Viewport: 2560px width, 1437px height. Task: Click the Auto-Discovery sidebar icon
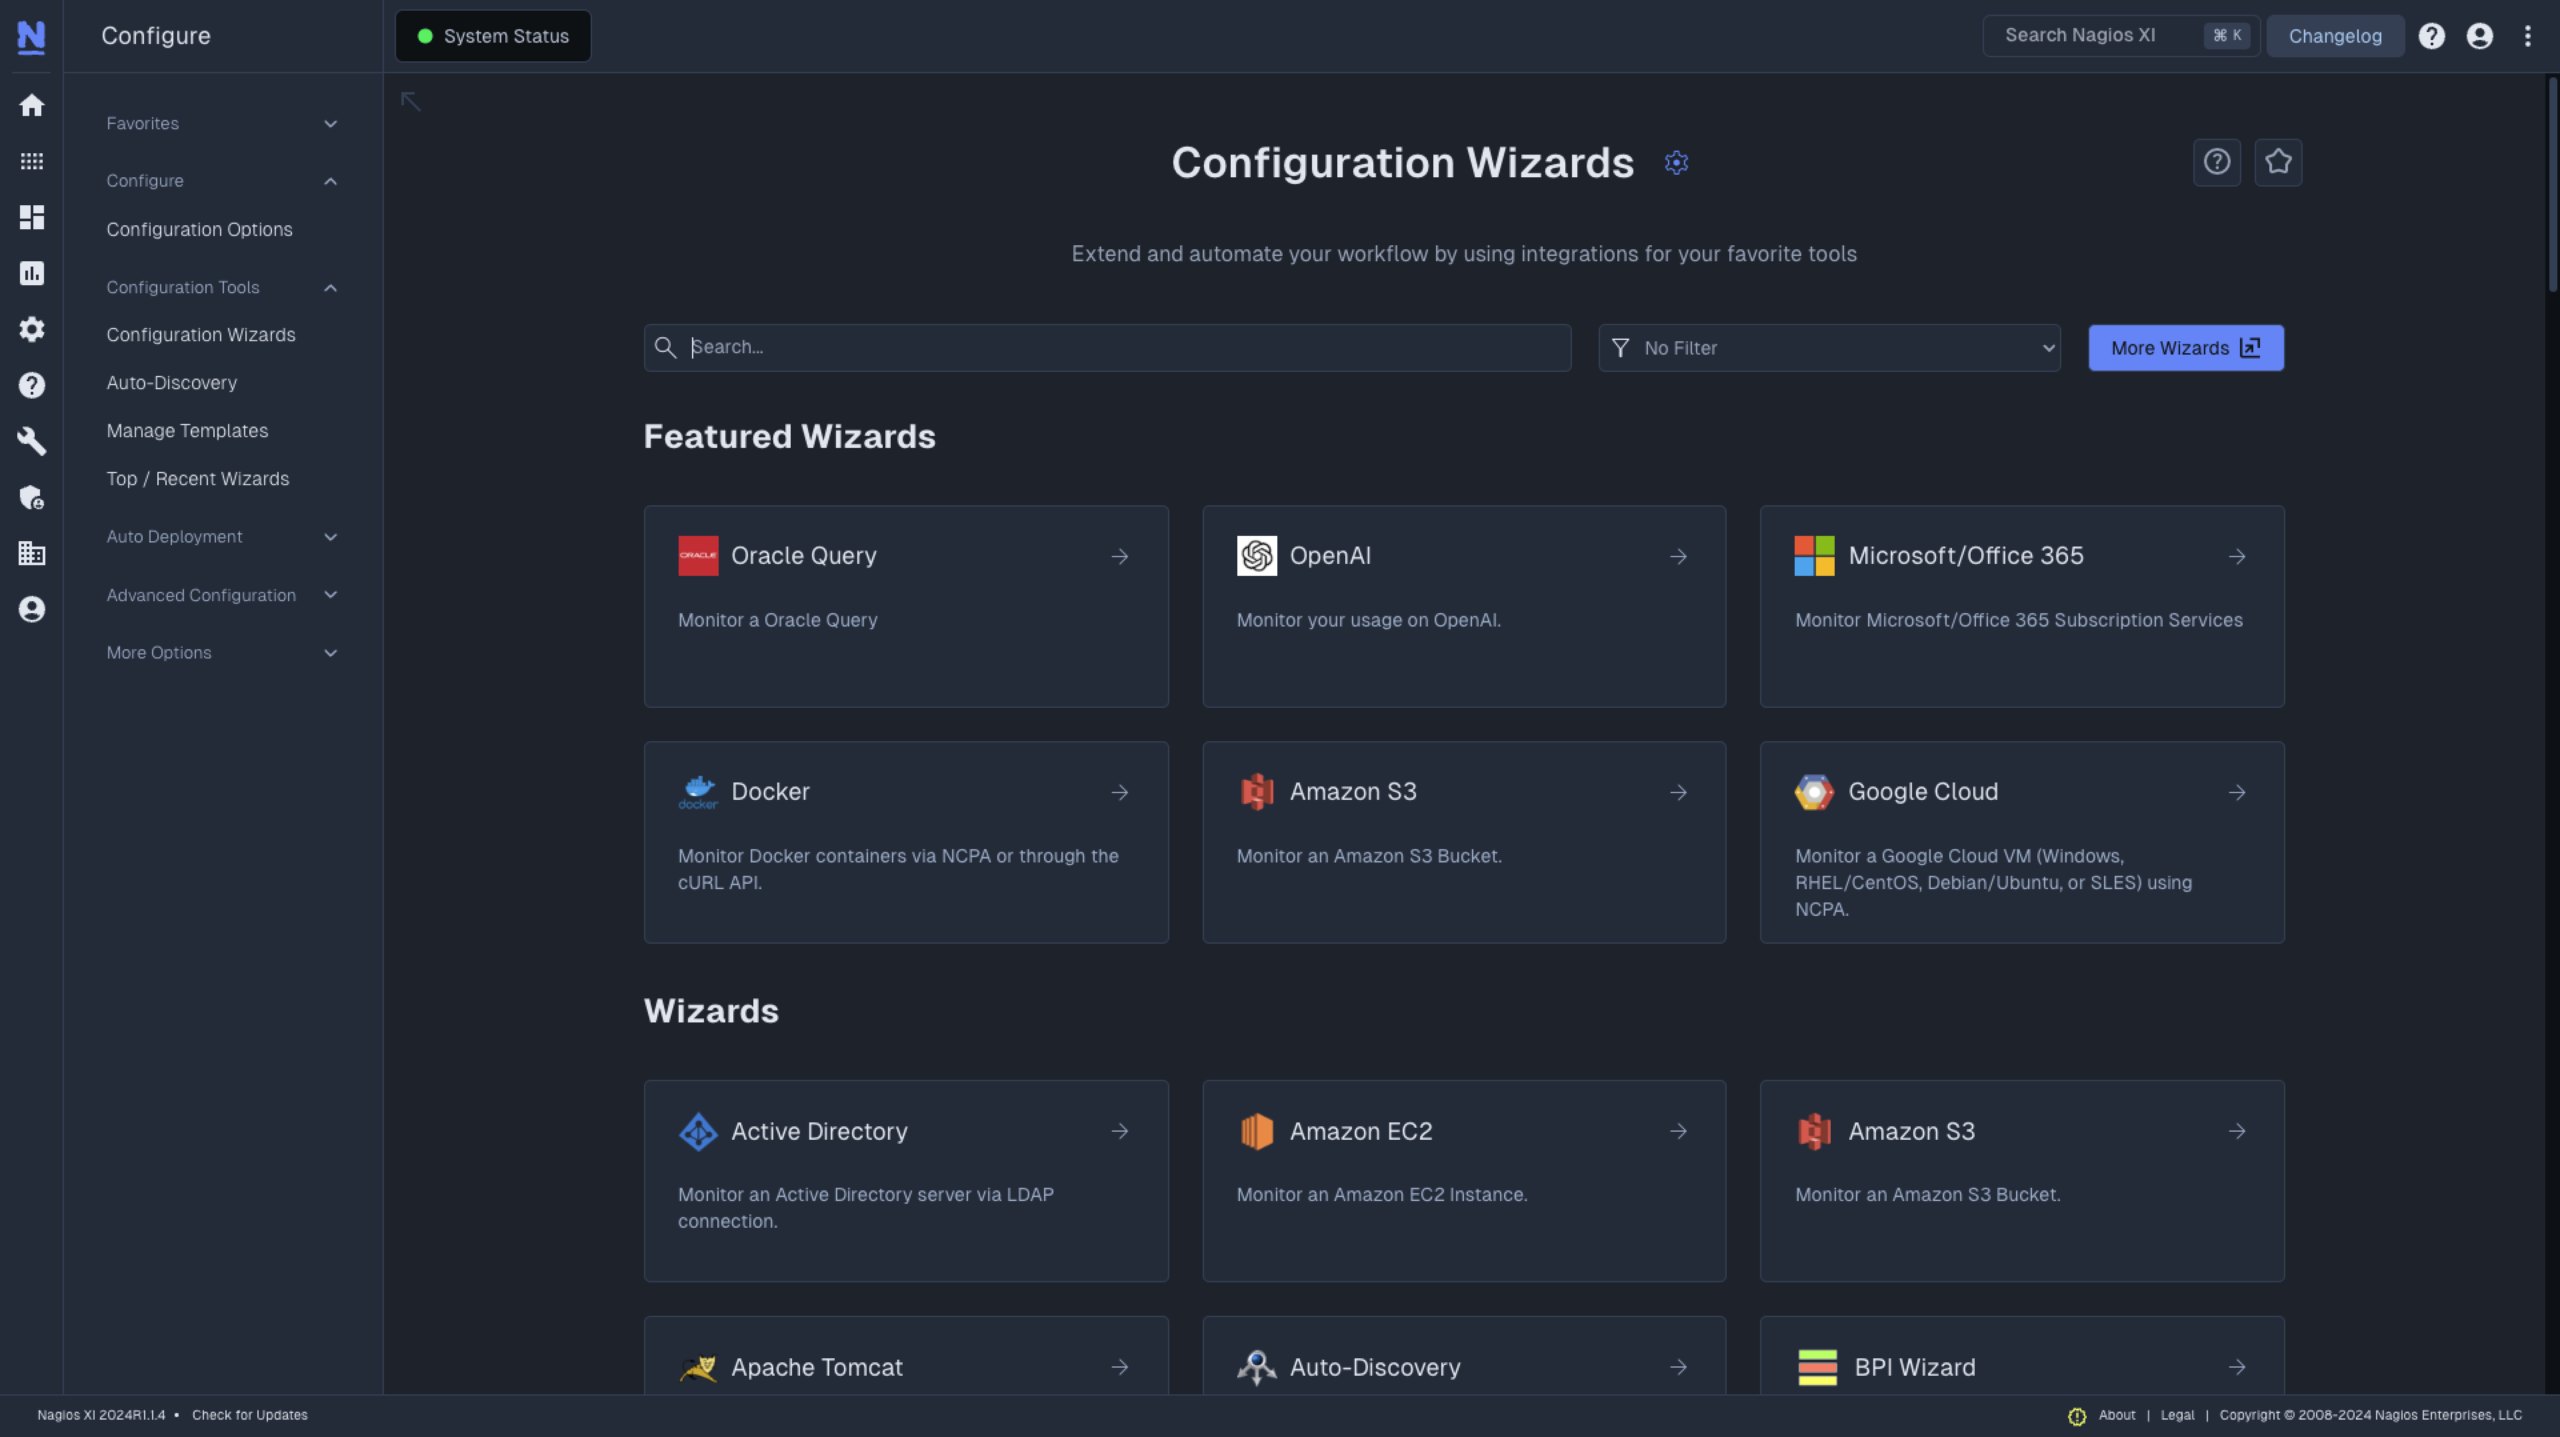[171, 383]
